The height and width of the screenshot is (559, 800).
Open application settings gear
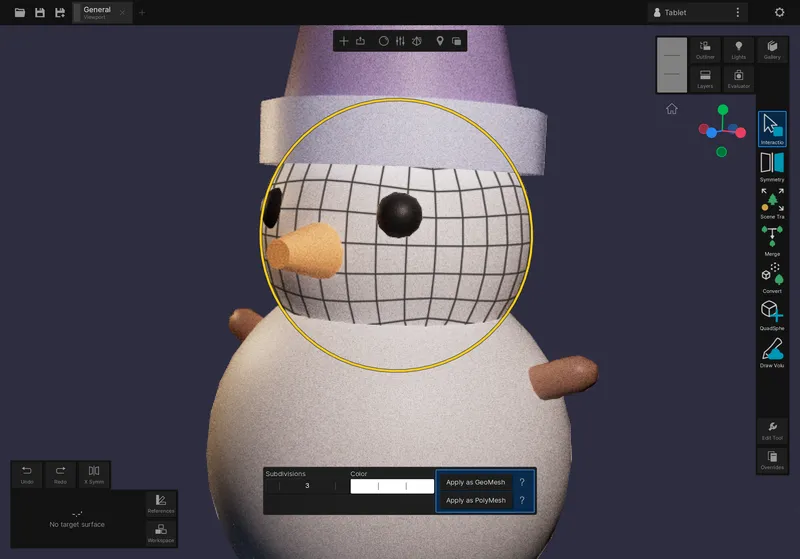point(780,13)
